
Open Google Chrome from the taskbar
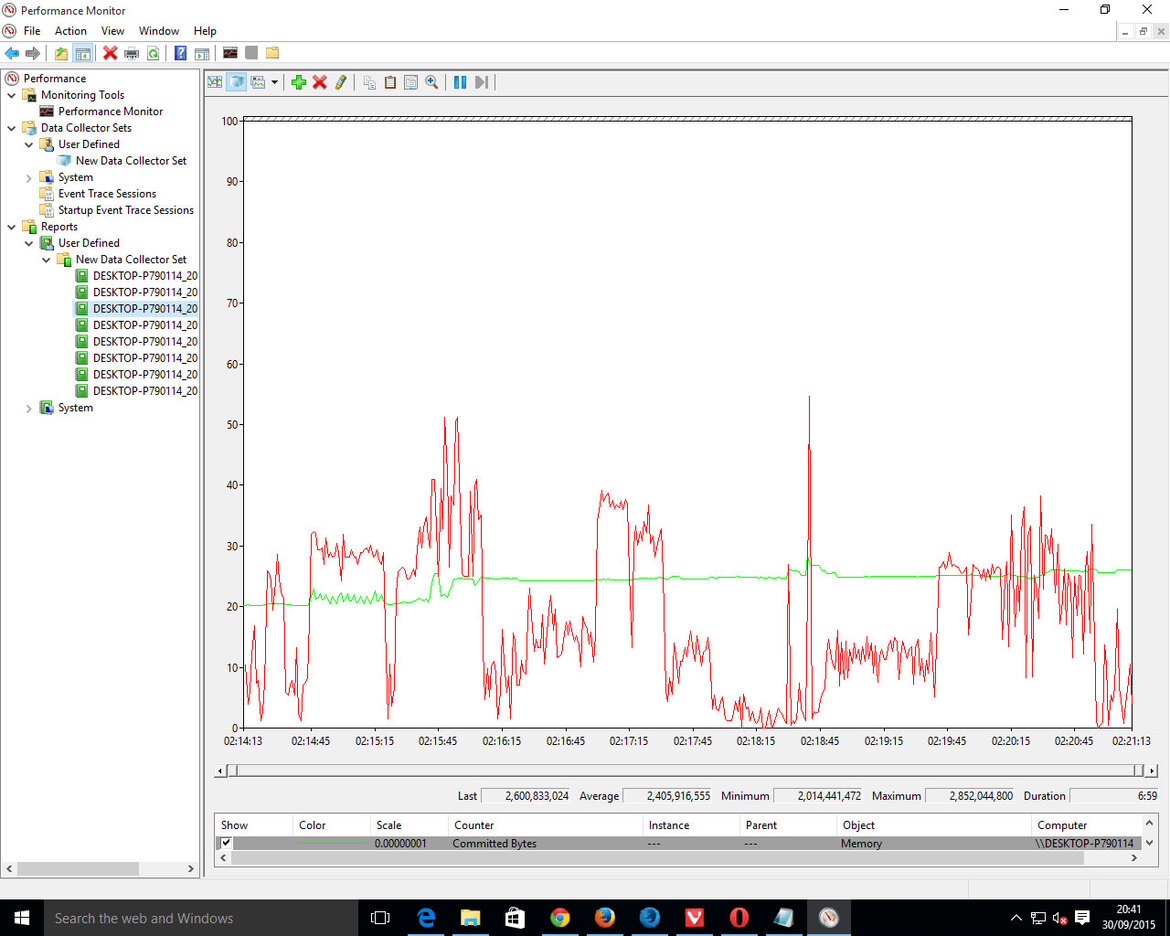tap(560, 918)
